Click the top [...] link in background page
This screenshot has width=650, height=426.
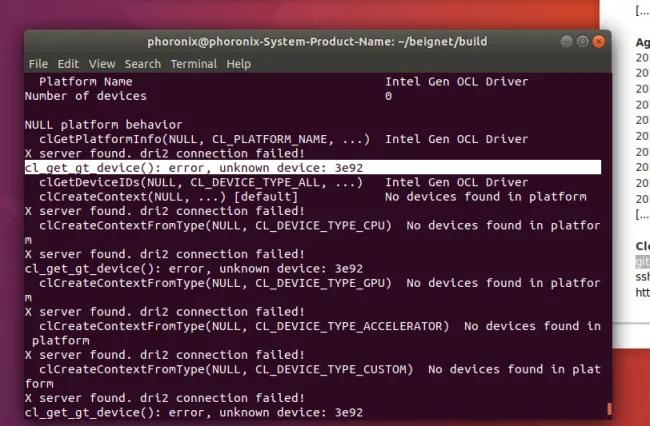pyautogui.click(x=643, y=10)
